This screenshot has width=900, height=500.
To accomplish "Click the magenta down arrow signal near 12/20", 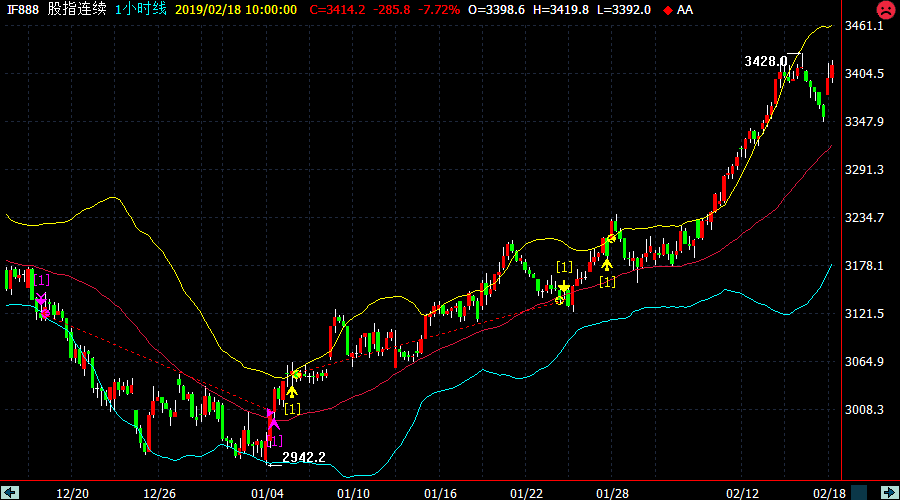I will coord(41,301).
